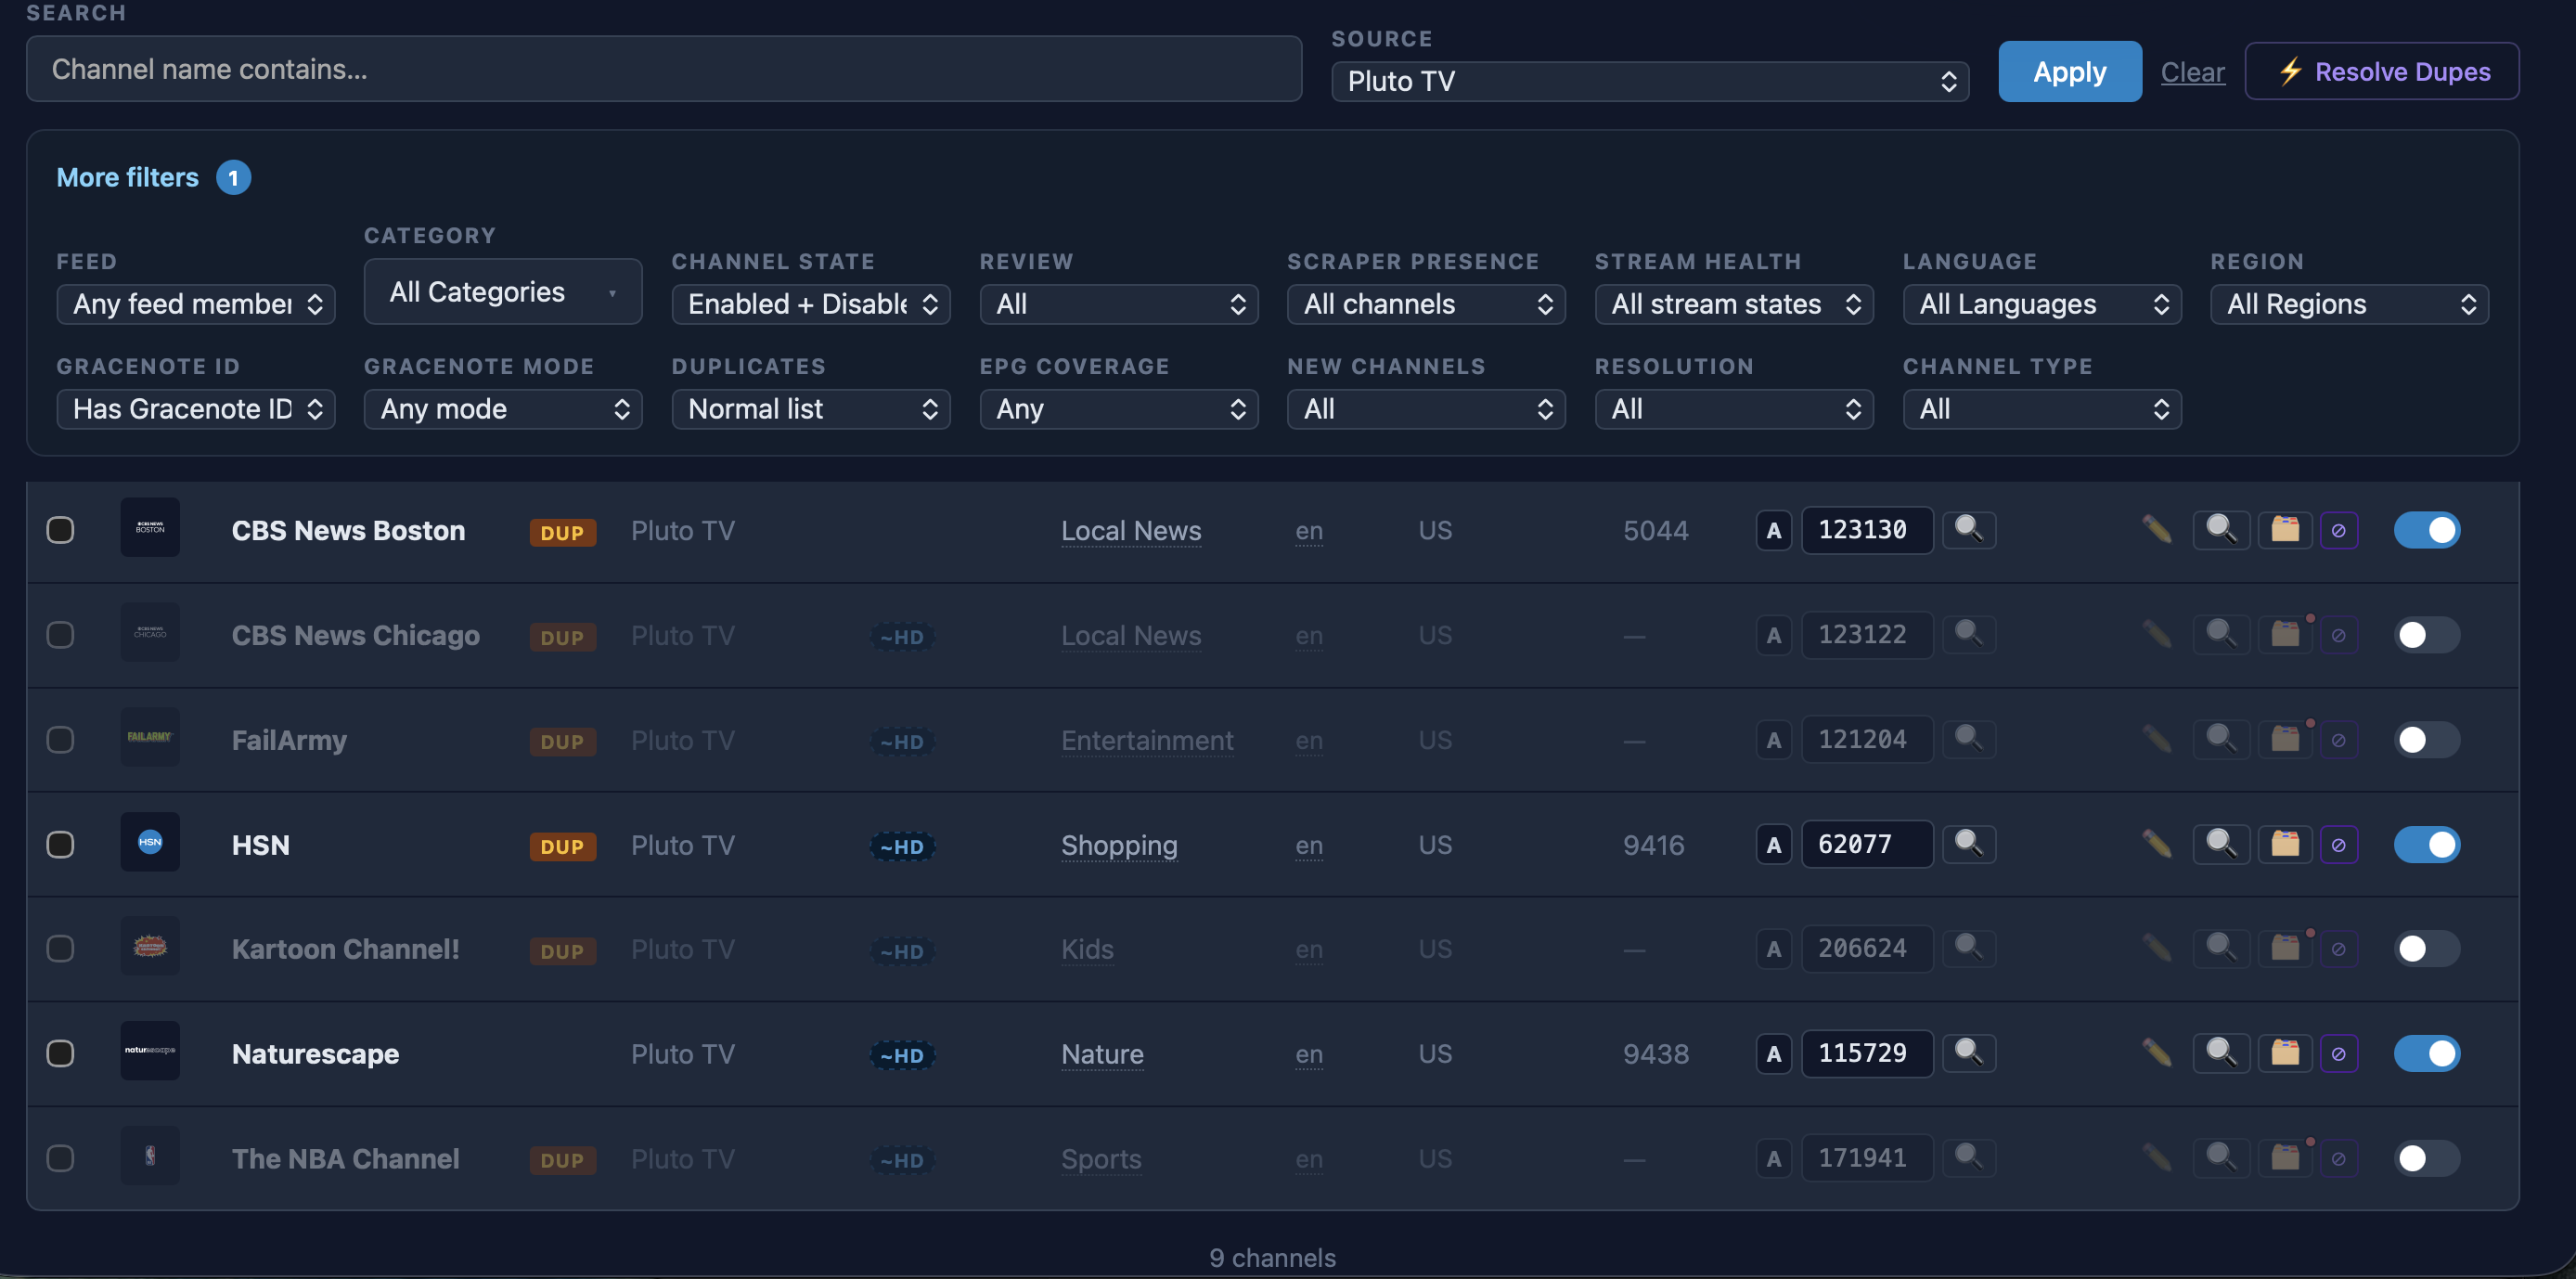The width and height of the screenshot is (2576, 1279).
Task: Click the magnifier between pencil and folder for Kartoon Channel!
Action: tap(2221, 948)
